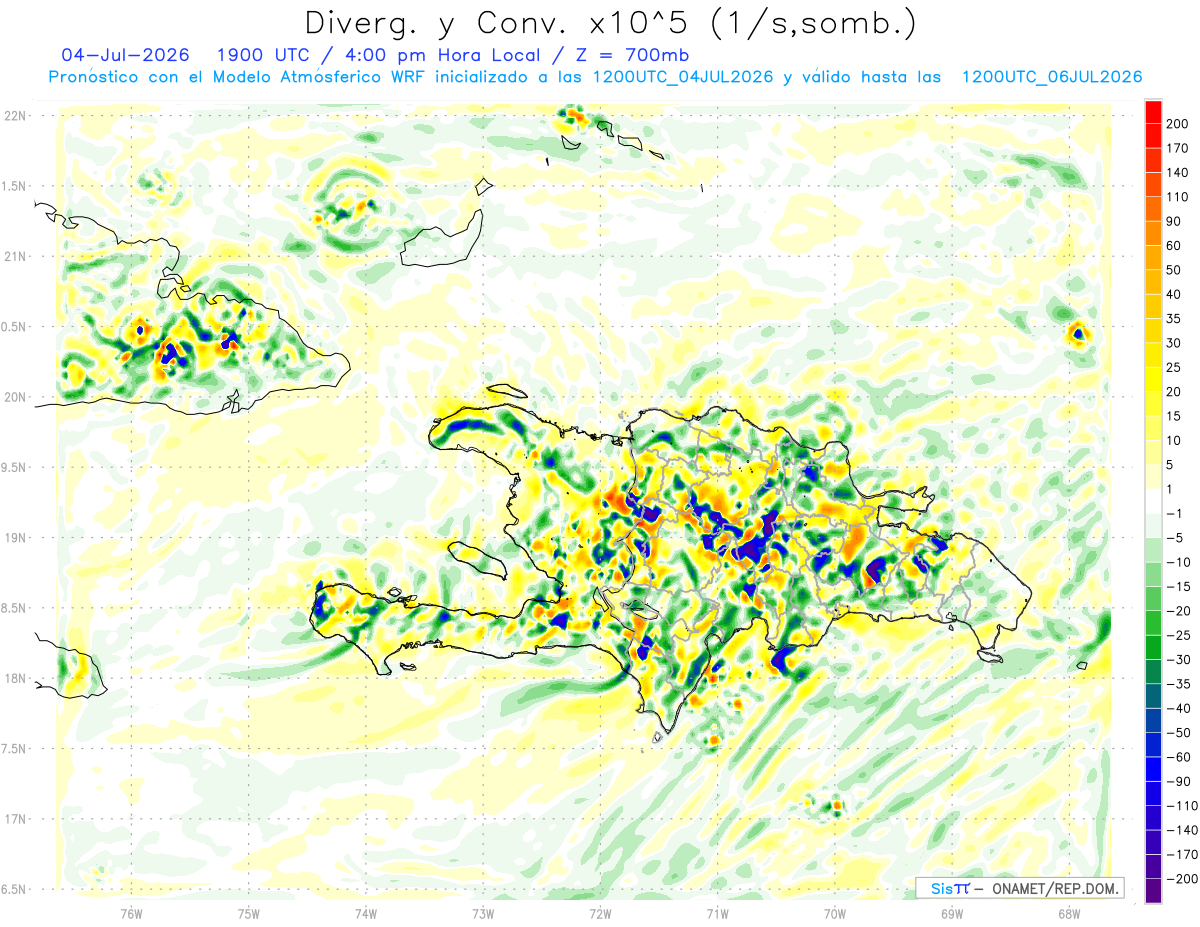Click the "73W" longitude label
The width and height of the screenshot is (1200, 927).
[x=483, y=913]
